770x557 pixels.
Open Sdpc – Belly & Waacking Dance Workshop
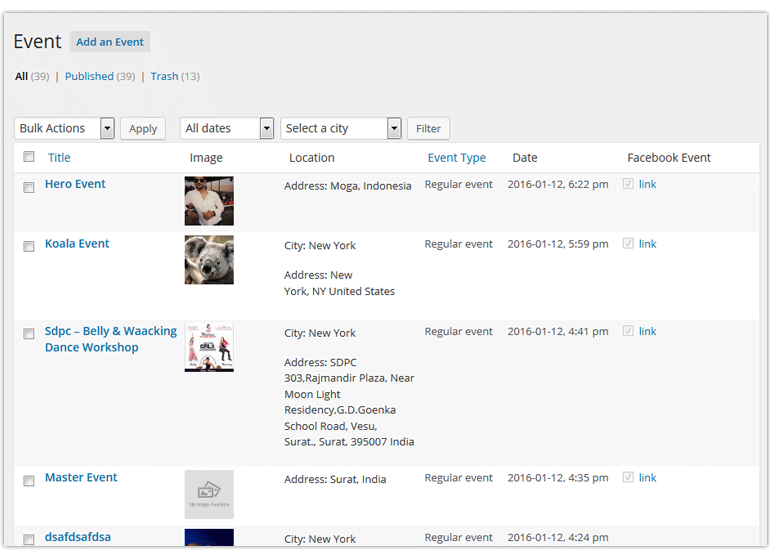110,339
